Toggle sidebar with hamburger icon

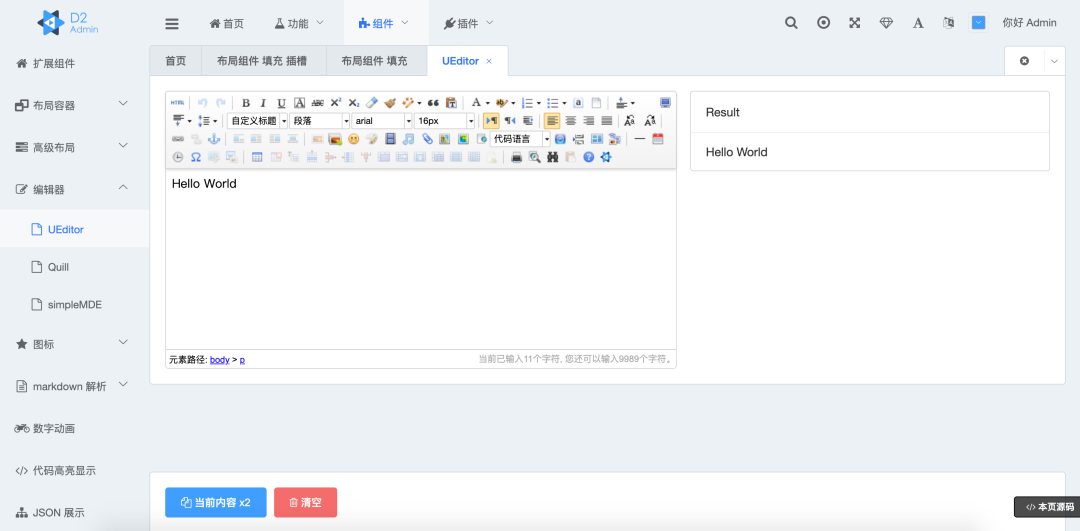[172, 23]
